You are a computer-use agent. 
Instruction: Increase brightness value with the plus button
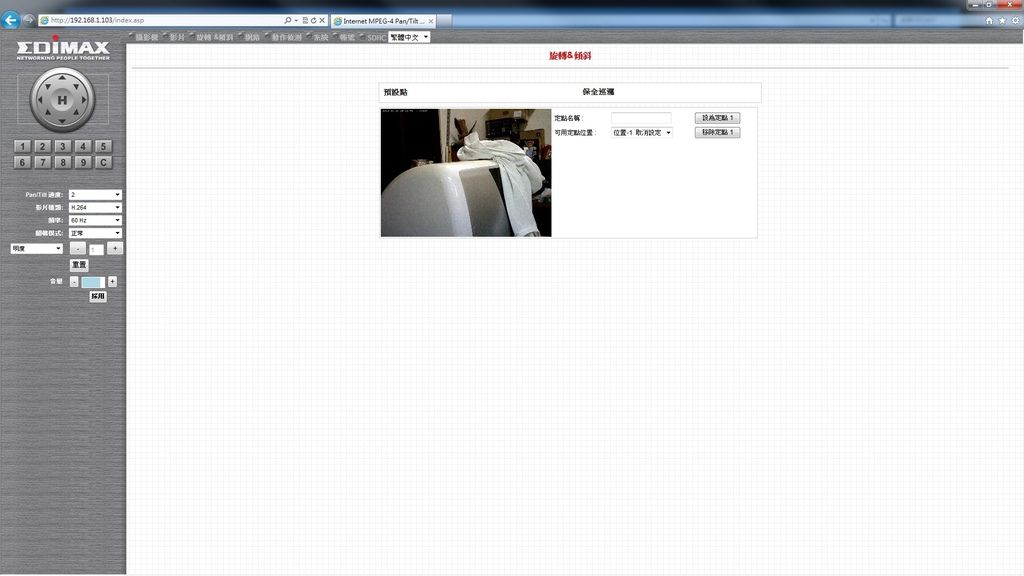coord(115,248)
